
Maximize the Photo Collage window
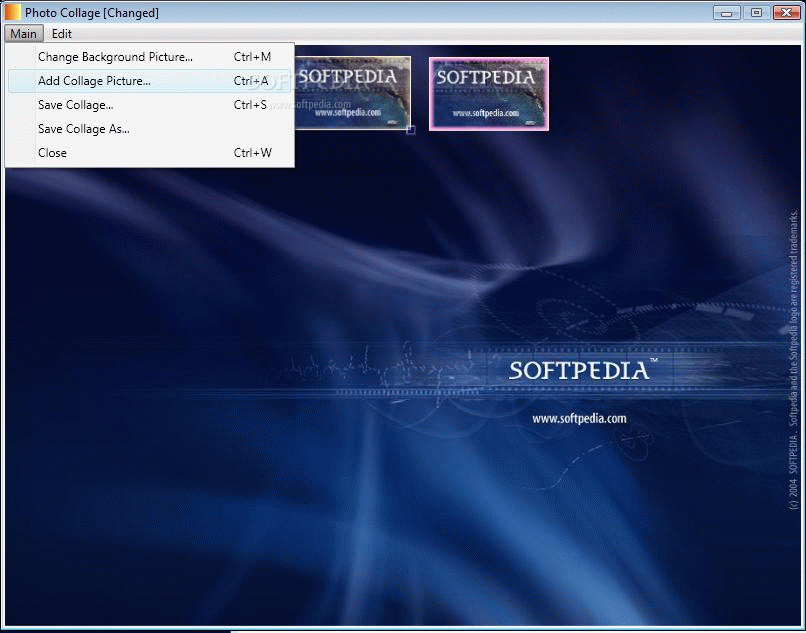[x=756, y=12]
